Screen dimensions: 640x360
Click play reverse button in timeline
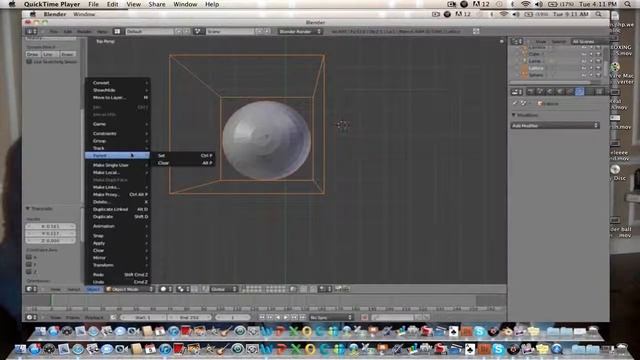click(x=278, y=318)
